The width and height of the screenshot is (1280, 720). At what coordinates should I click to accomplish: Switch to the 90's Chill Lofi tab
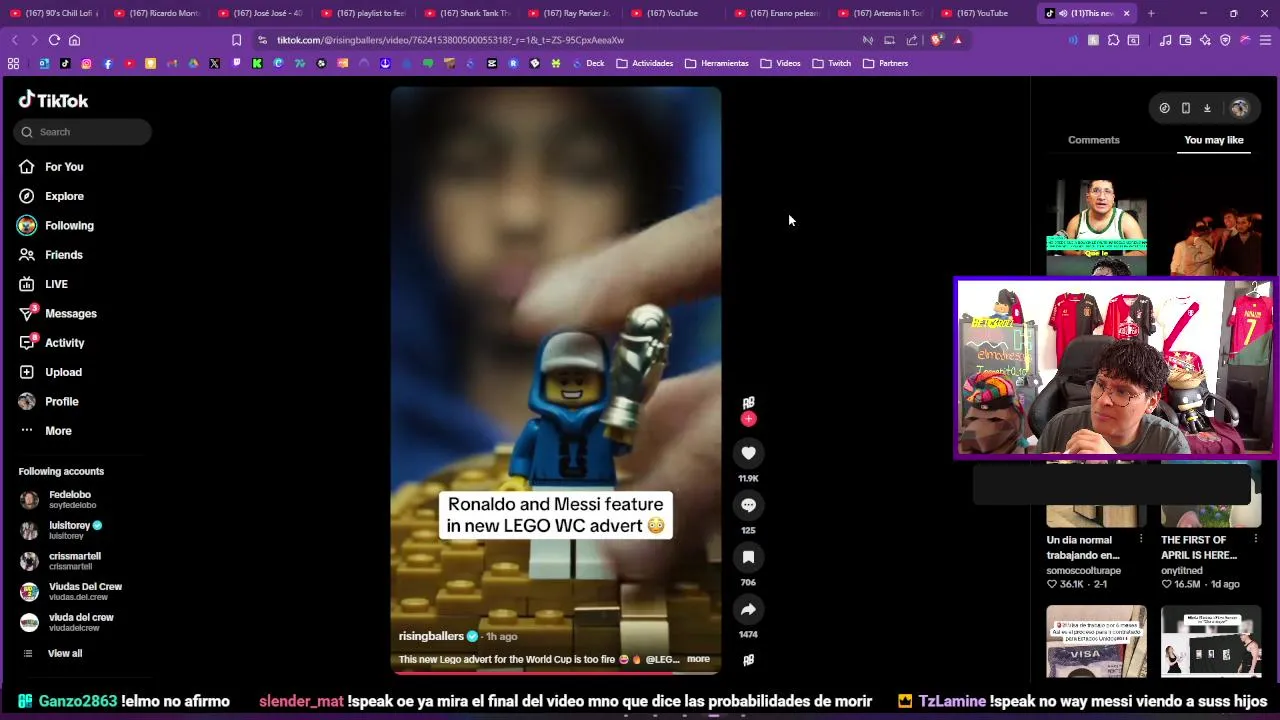click(x=55, y=13)
